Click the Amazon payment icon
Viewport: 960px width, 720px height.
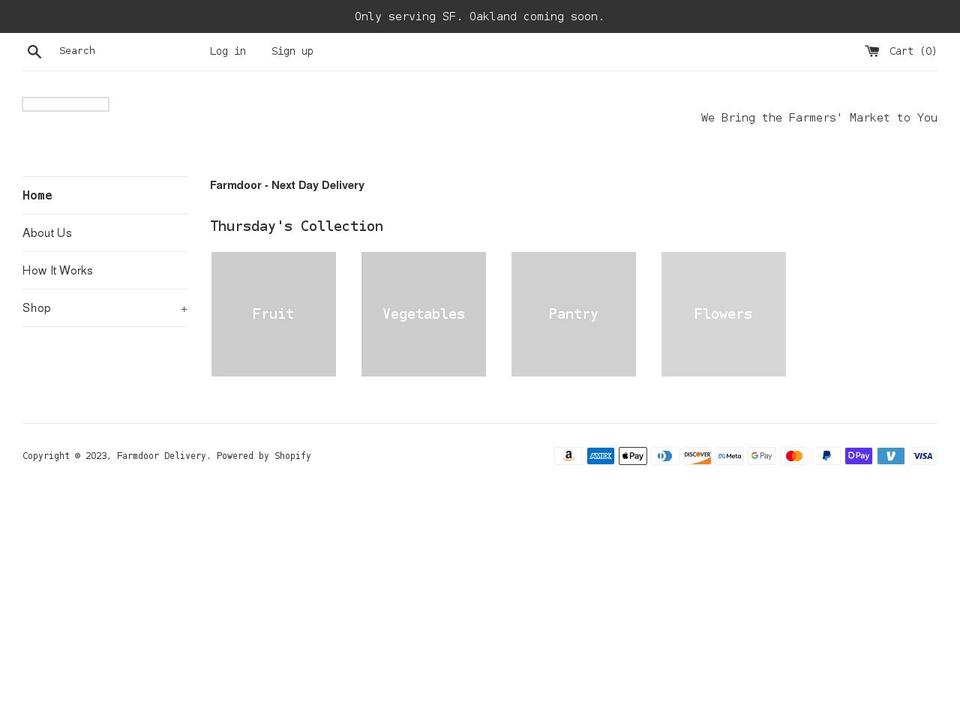click(x=568, y=456)
